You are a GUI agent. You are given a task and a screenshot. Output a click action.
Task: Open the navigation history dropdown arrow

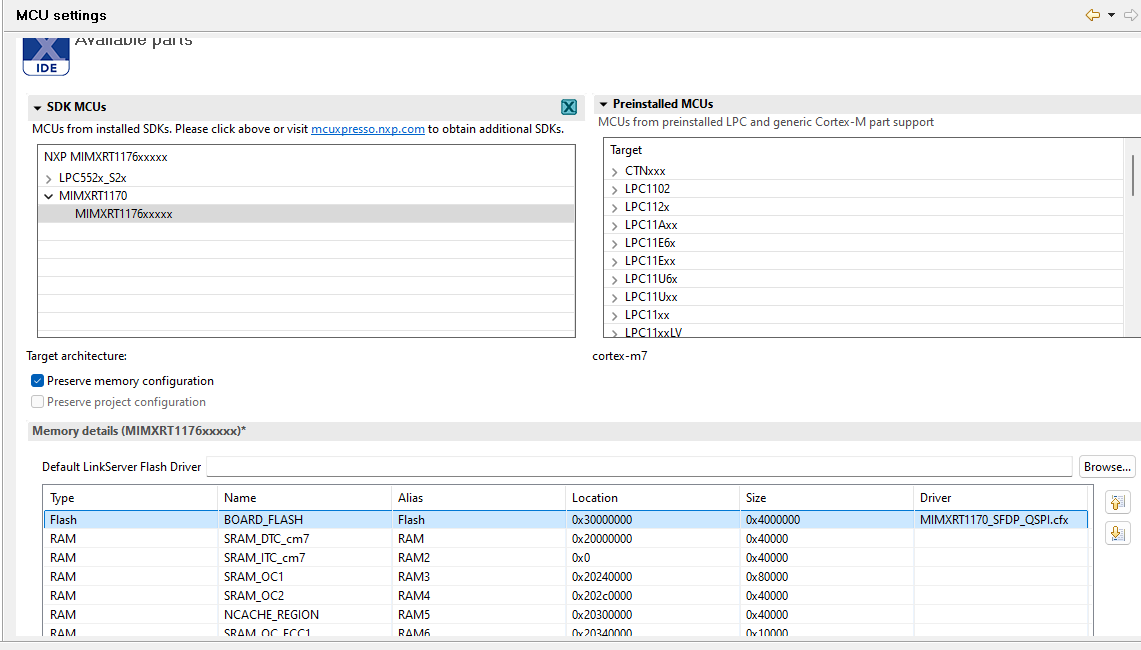tap(1111, 16)
